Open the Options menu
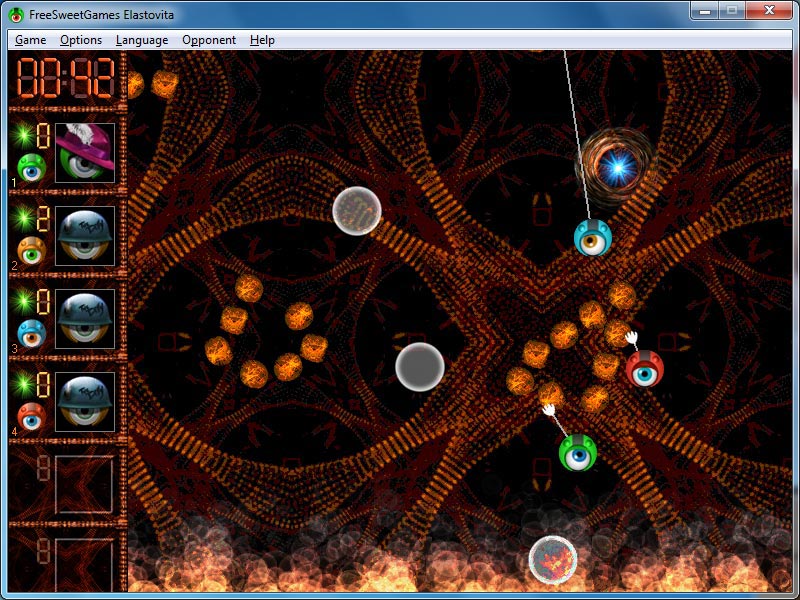This screenshot has width=800, height=600. click(x=81, y=40)
